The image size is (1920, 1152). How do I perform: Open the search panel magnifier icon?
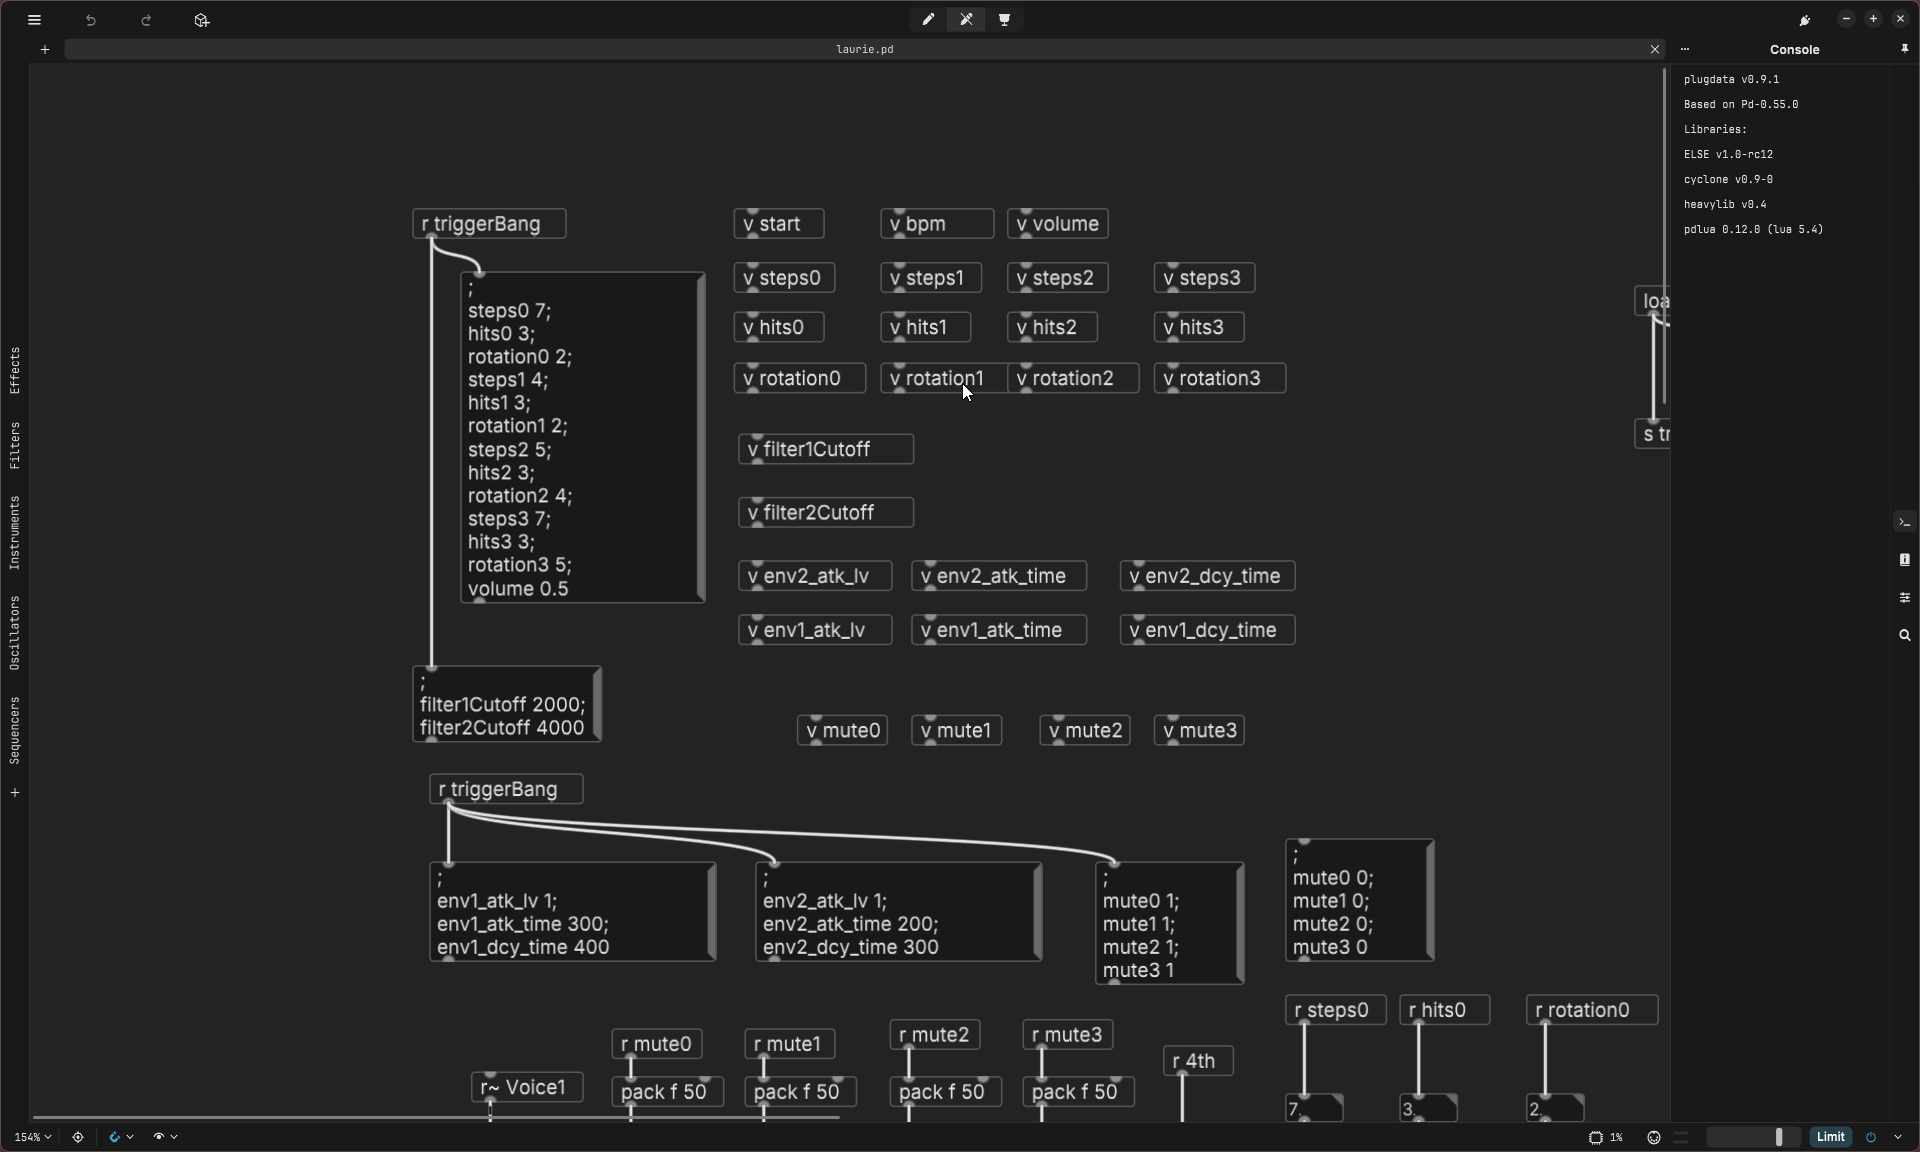pos(1904,635)
